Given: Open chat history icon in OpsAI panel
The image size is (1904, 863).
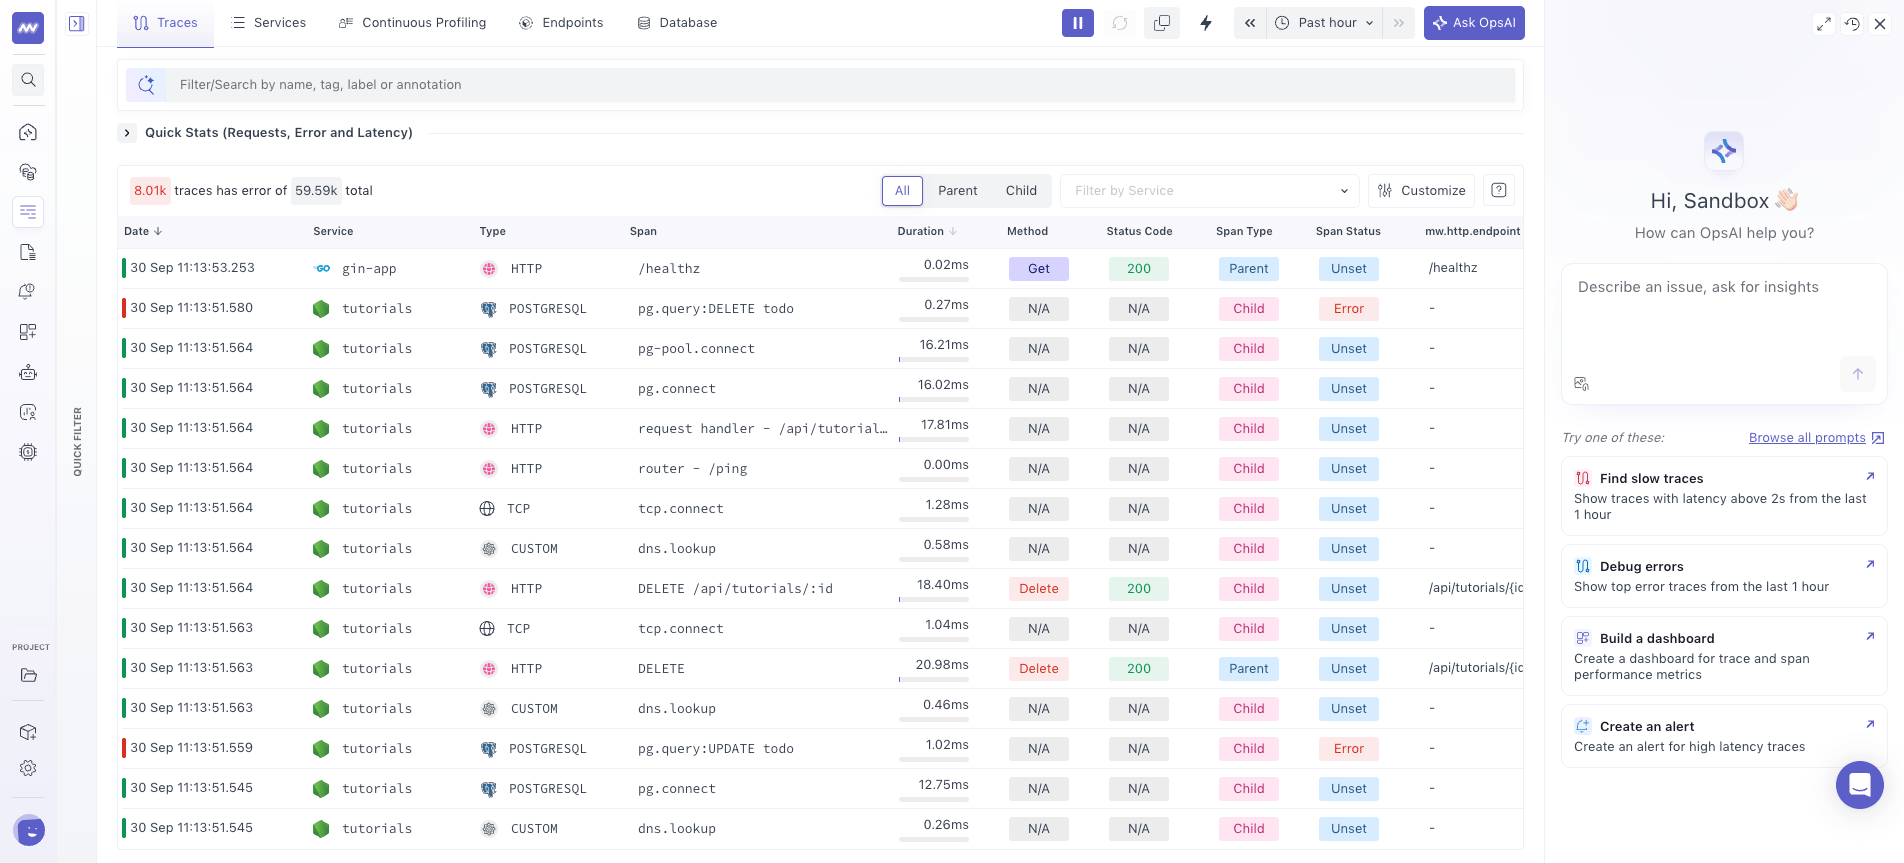Looking at the screenshot, I should [1852, 24].
